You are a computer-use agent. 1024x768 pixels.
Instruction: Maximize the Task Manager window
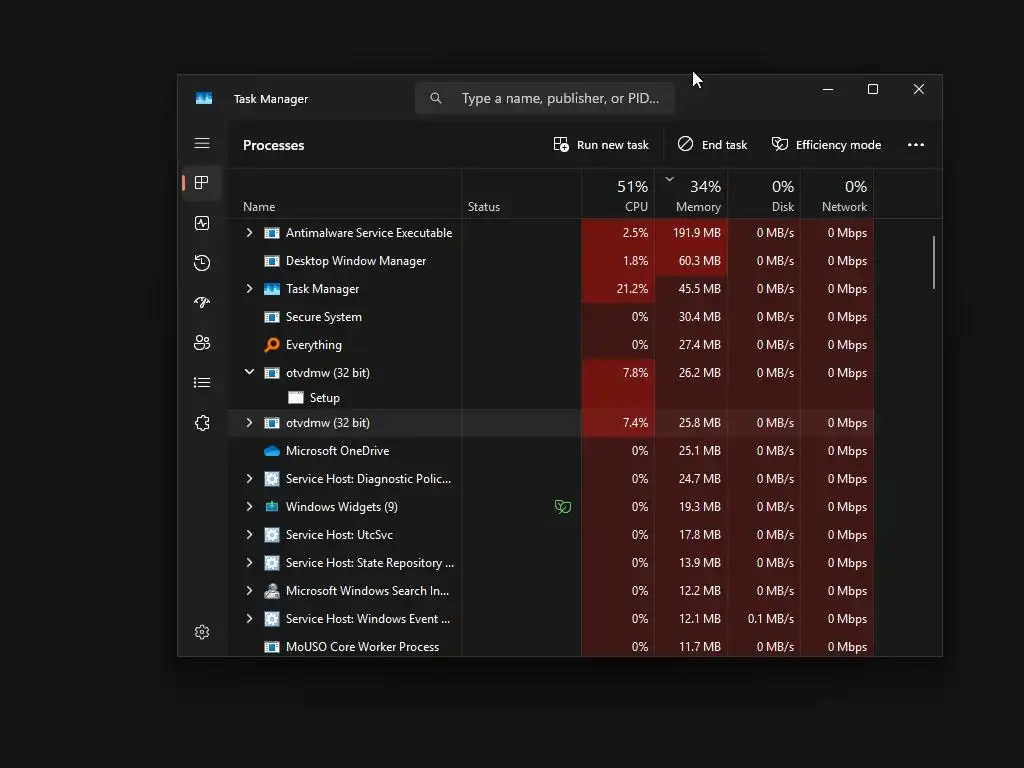[x=872, y=89]
